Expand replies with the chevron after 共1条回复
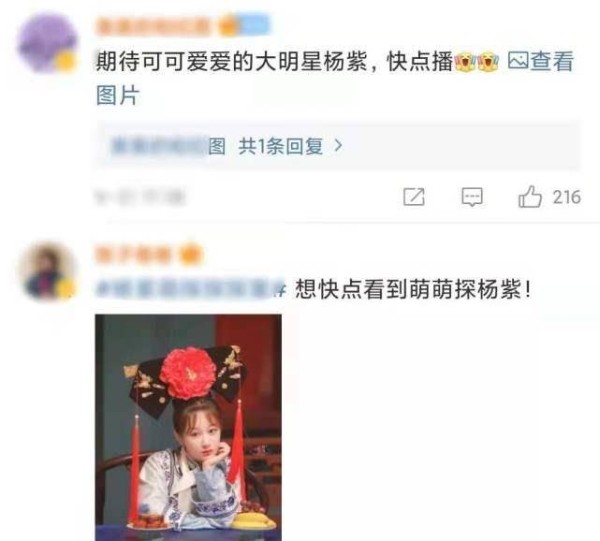This screenshot has width=600, height=541. click(338, 146)
